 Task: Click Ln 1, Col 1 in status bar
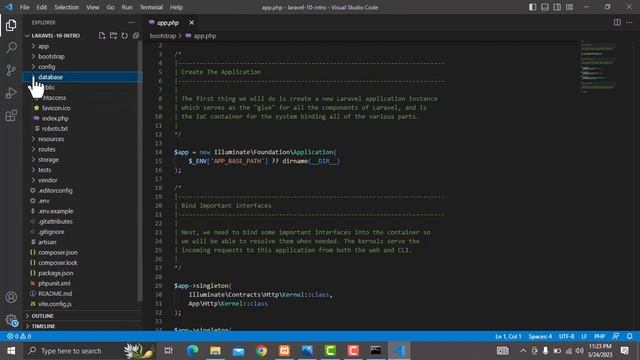[x=508, y=336]
